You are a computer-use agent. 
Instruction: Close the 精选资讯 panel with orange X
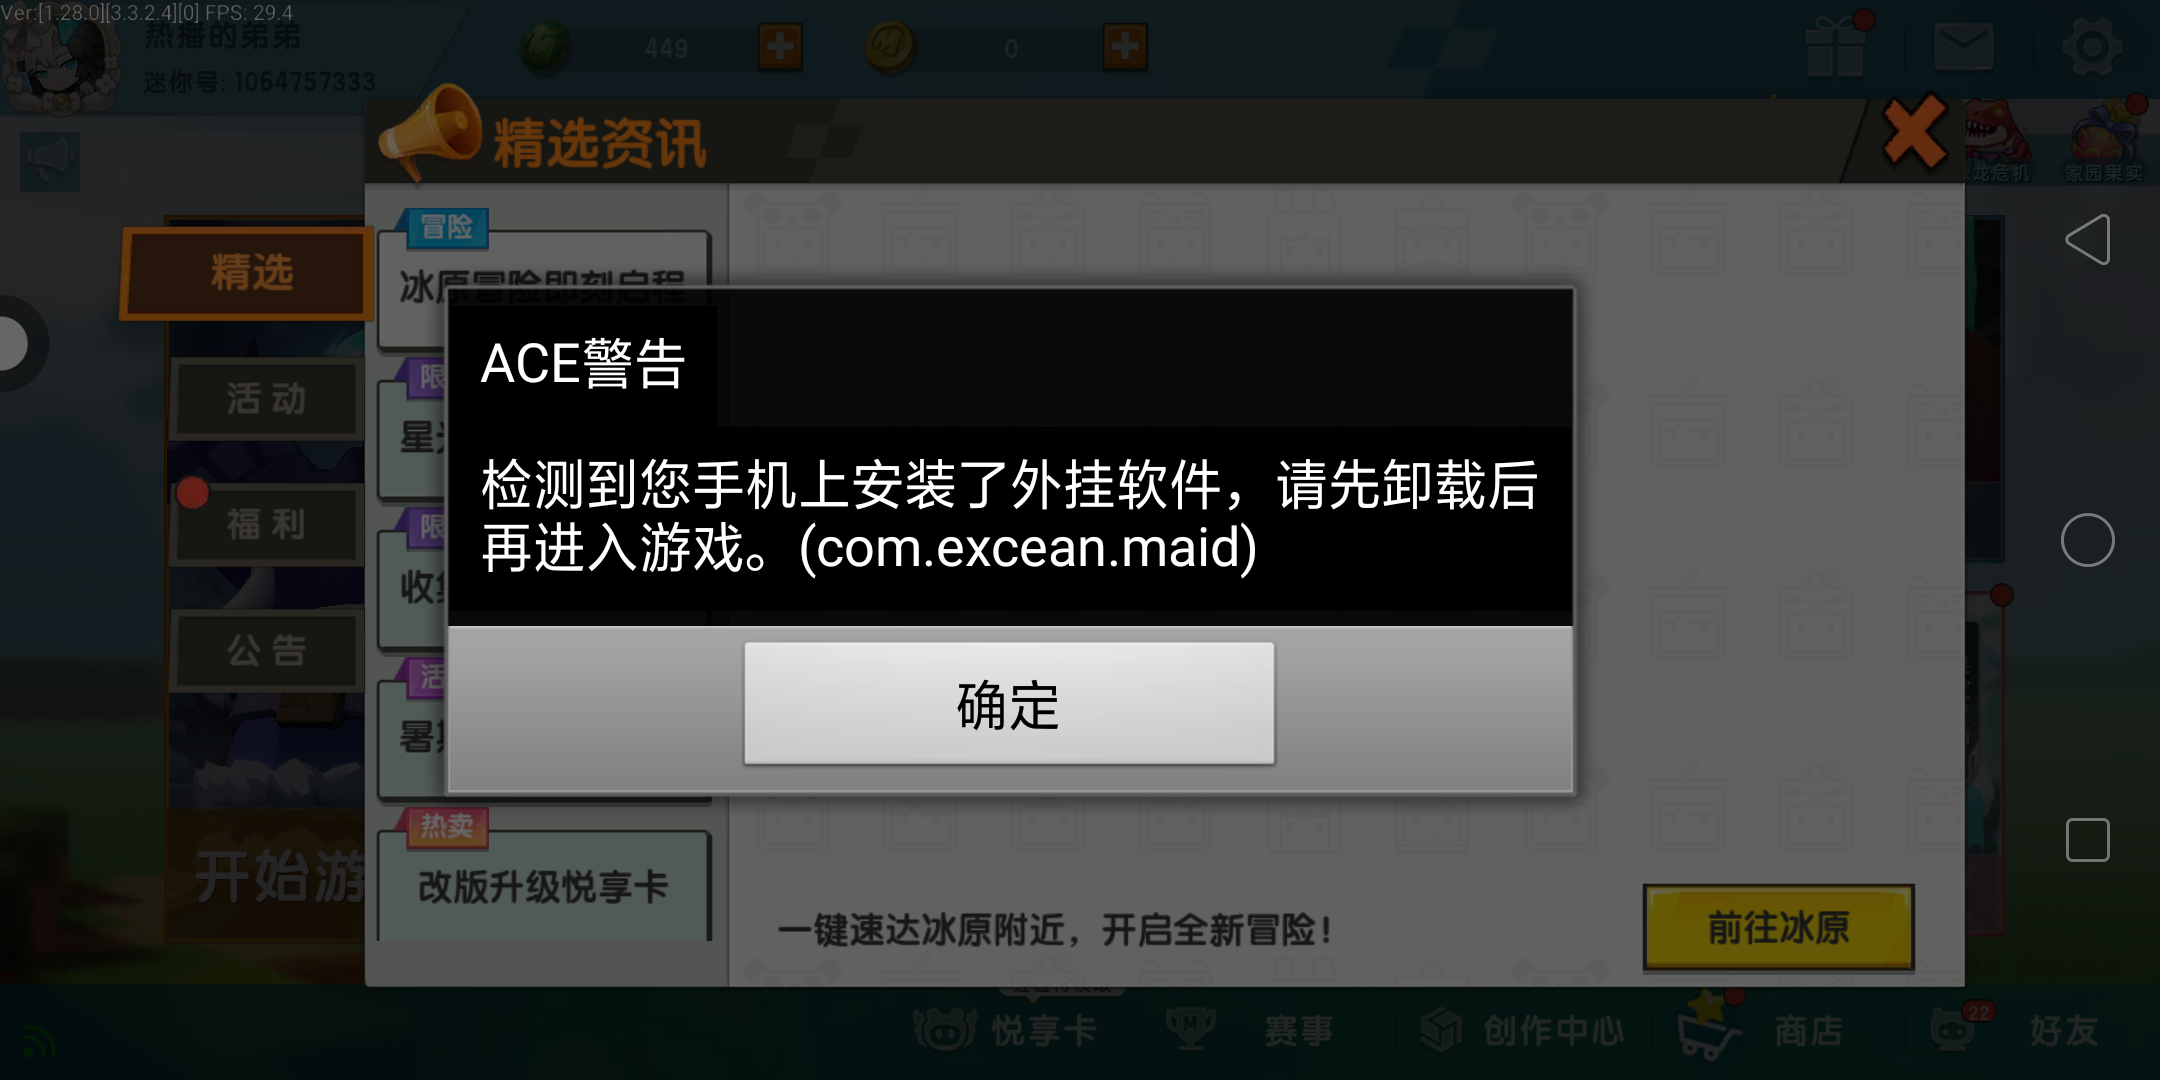pos(1914,132)
